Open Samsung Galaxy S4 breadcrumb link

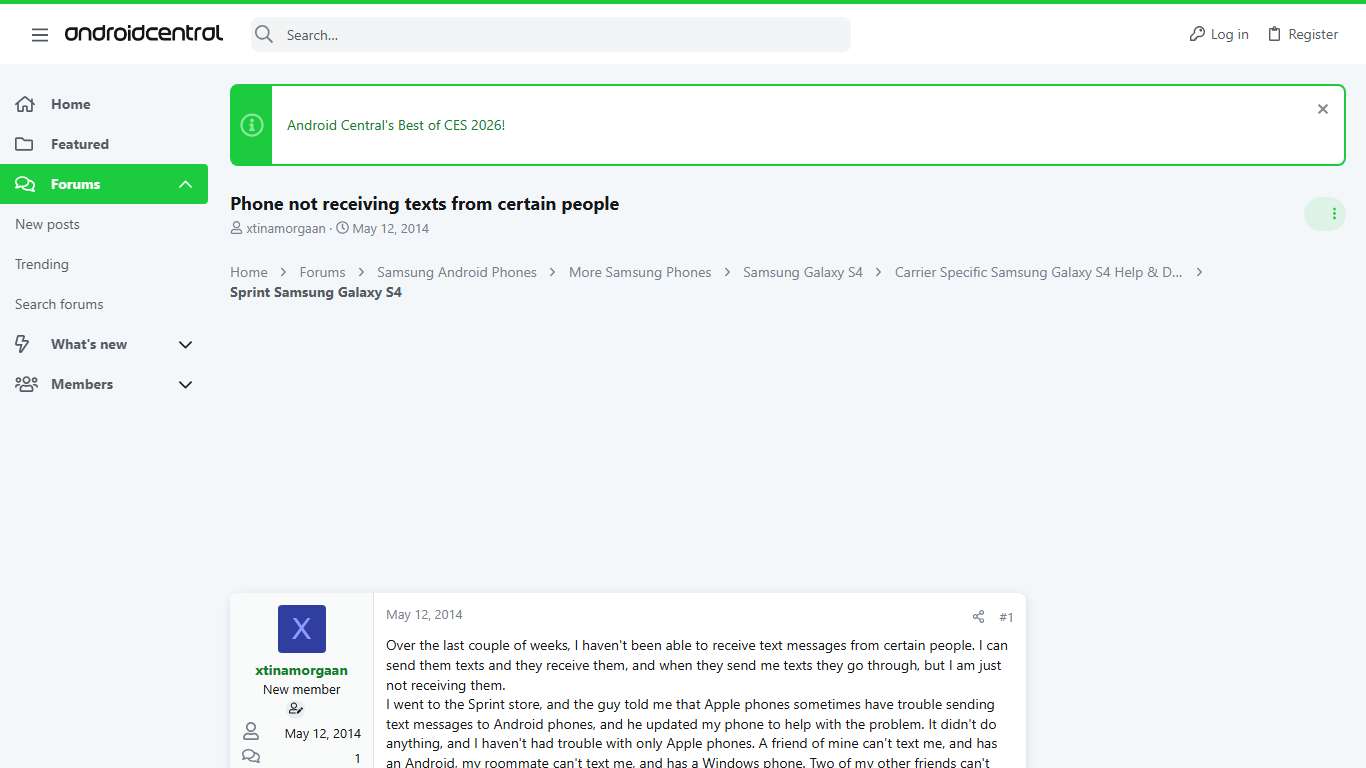tap(802, 272)
